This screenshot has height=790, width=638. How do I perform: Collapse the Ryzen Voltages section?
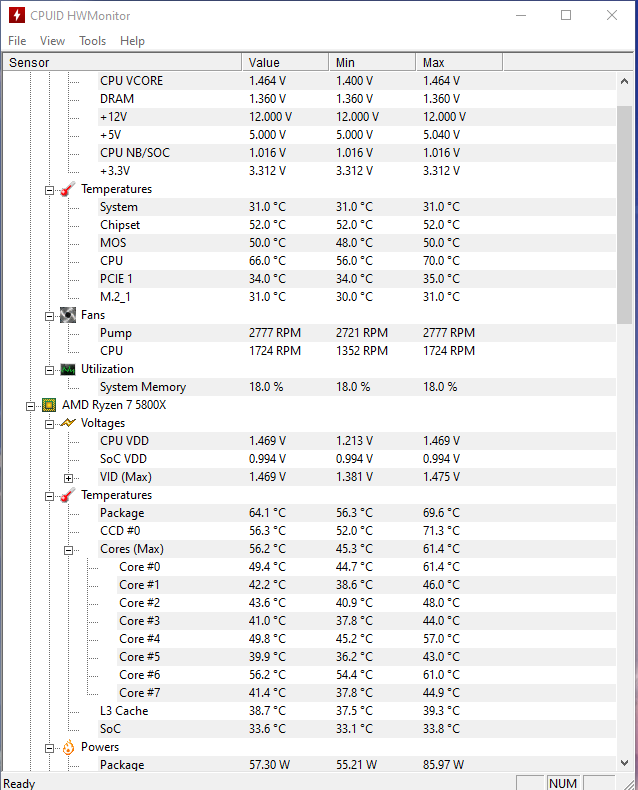click(x=49, y=424)
